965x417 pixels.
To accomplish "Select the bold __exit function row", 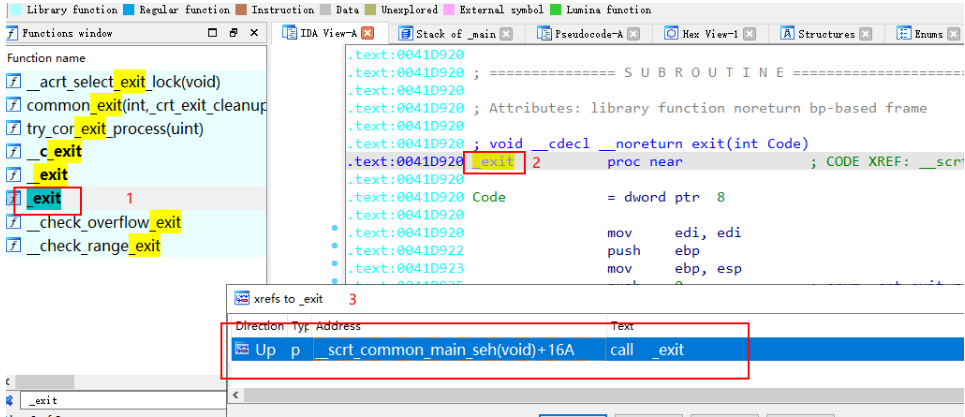I will 136,175.
